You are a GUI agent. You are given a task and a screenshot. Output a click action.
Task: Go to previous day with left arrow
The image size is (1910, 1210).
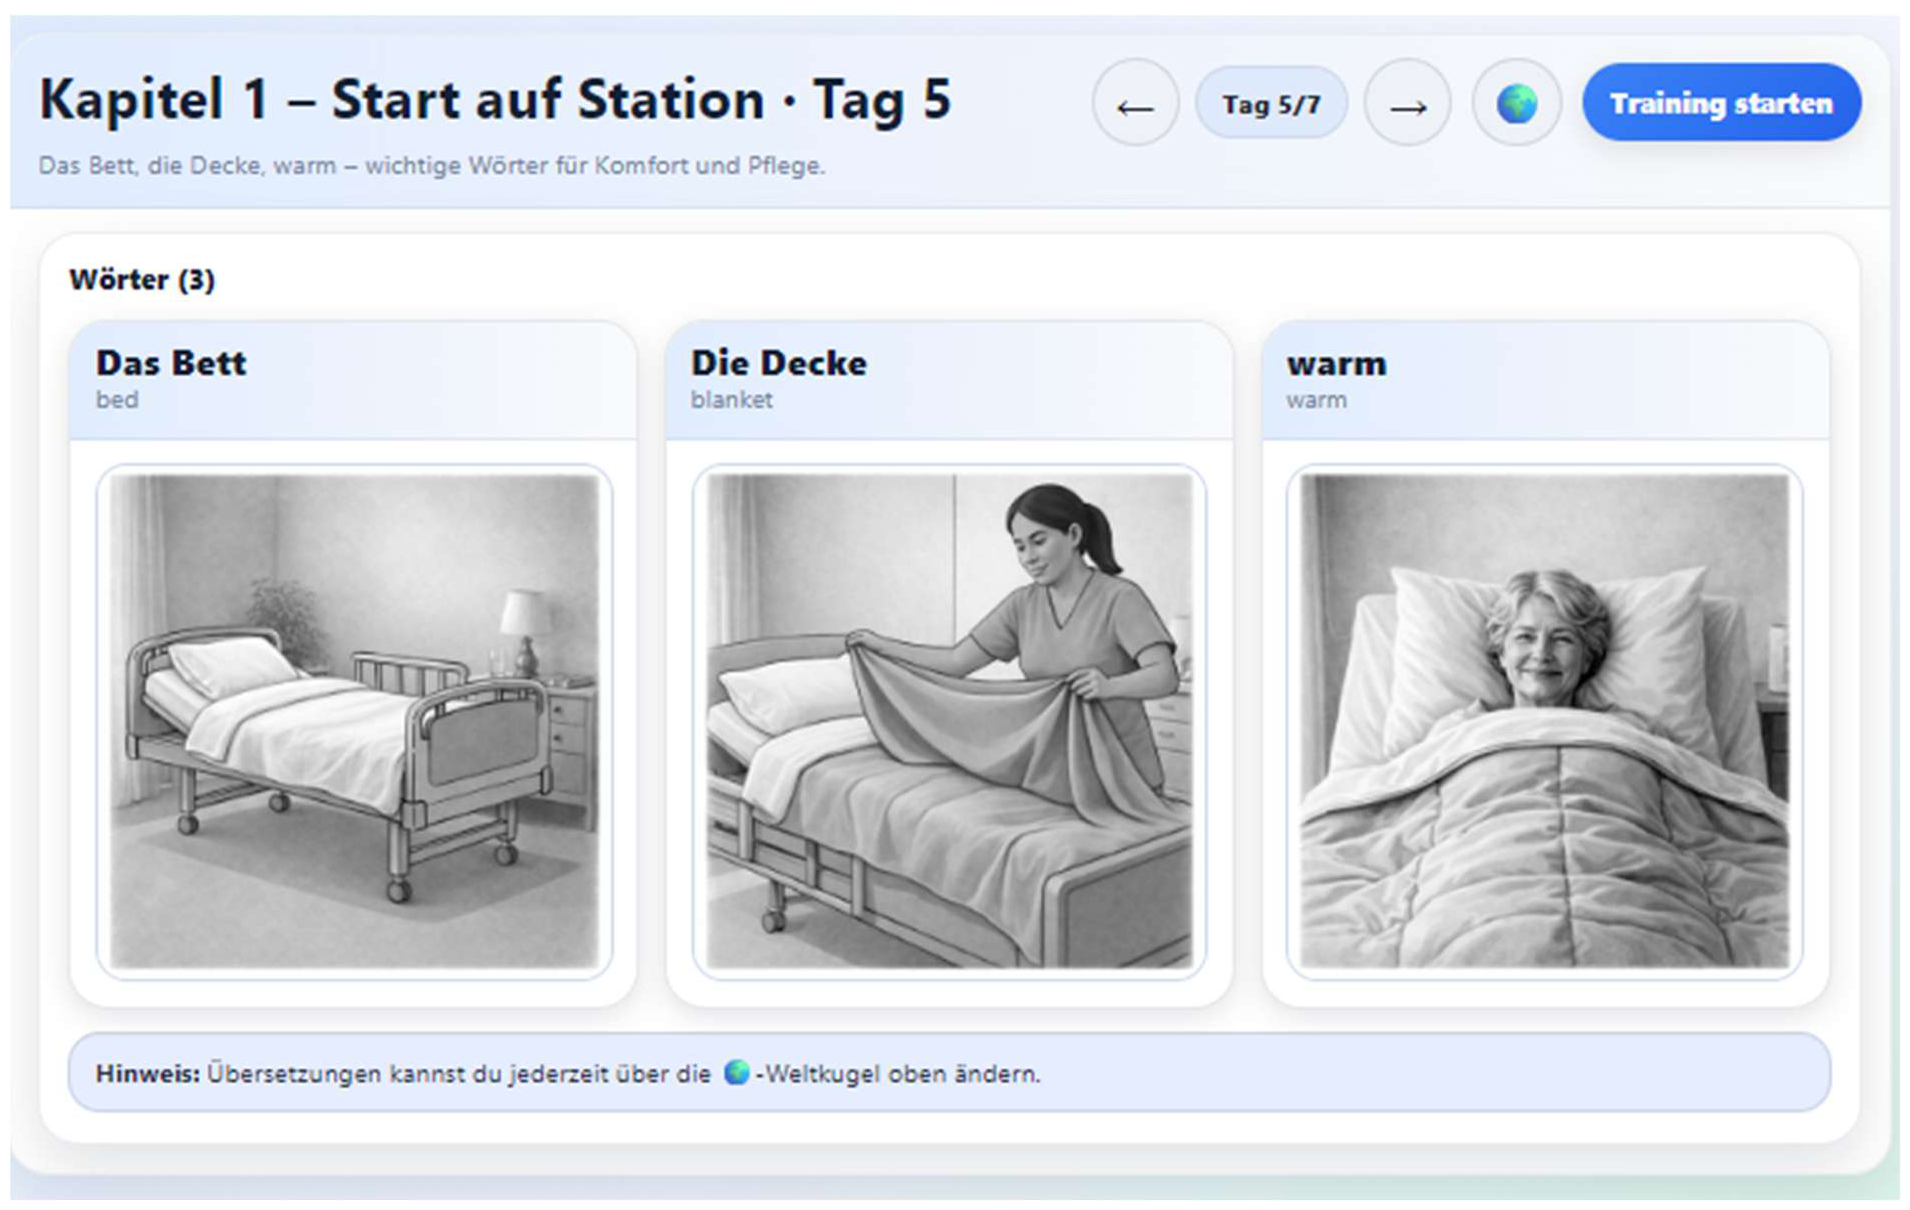click(x=1135, y=104)
